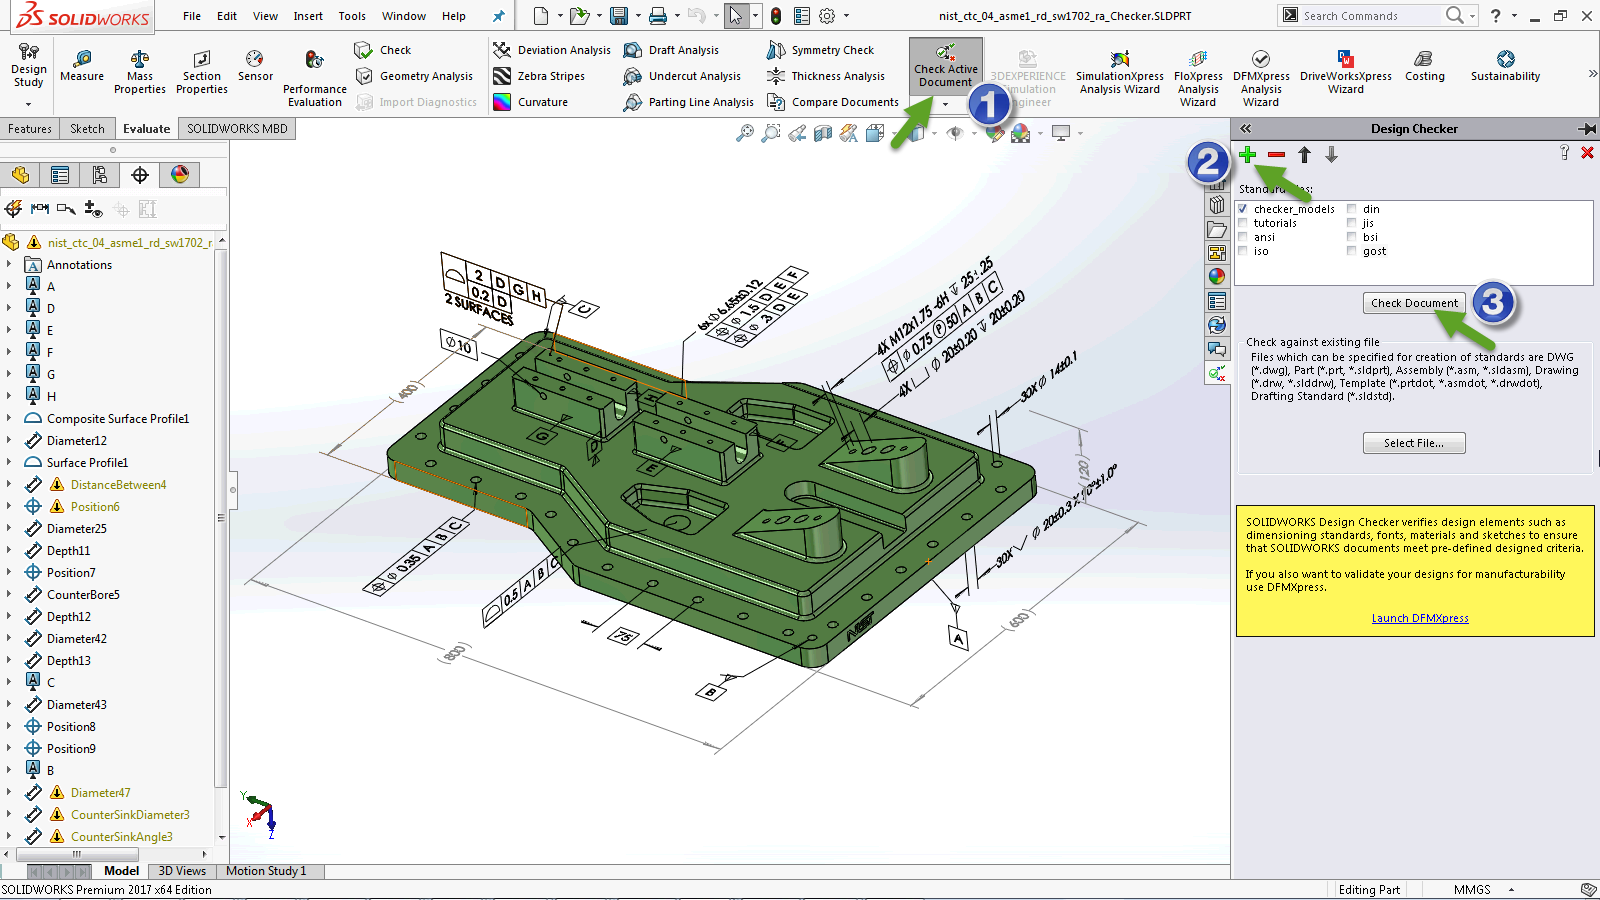1600x900 pixels.
Task: Open the Sustainability tool
Action: tap(1505, 66)
